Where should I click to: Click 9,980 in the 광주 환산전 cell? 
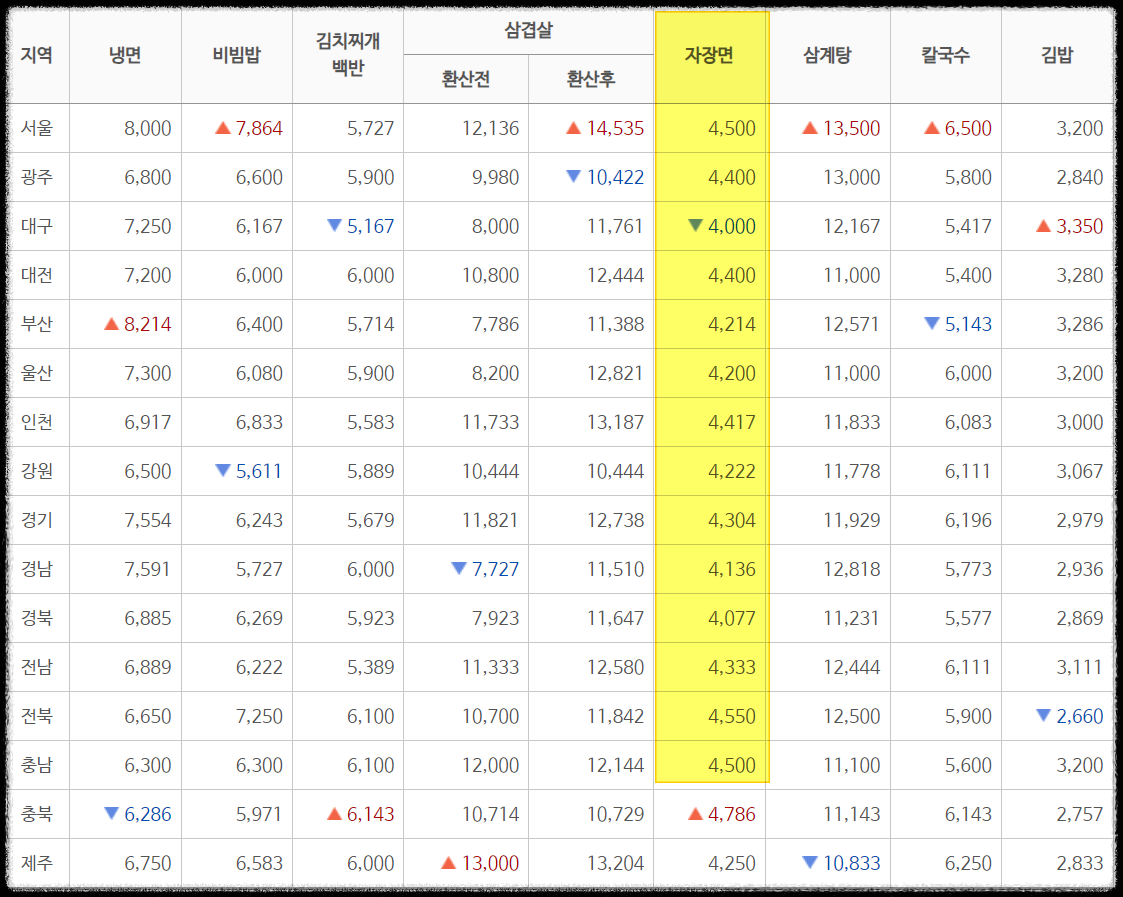pyautogui.click(x=495, y=177)
